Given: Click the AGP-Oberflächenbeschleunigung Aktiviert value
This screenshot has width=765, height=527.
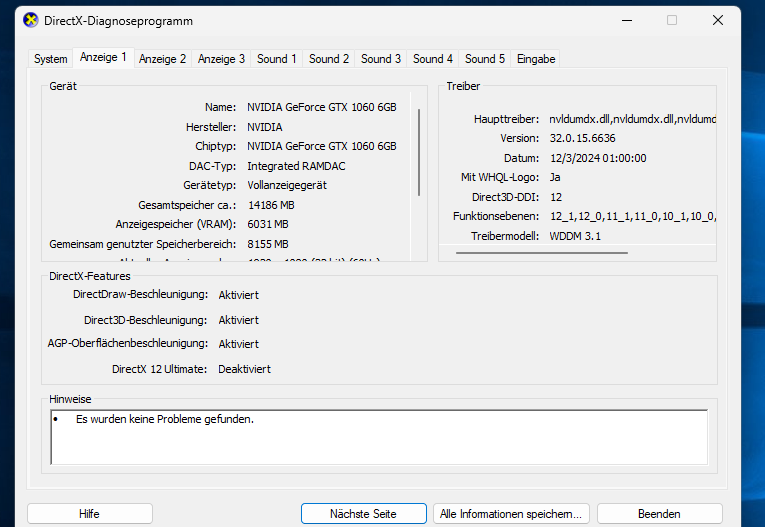Looking at the screenshot, I should tap(239, 344).
